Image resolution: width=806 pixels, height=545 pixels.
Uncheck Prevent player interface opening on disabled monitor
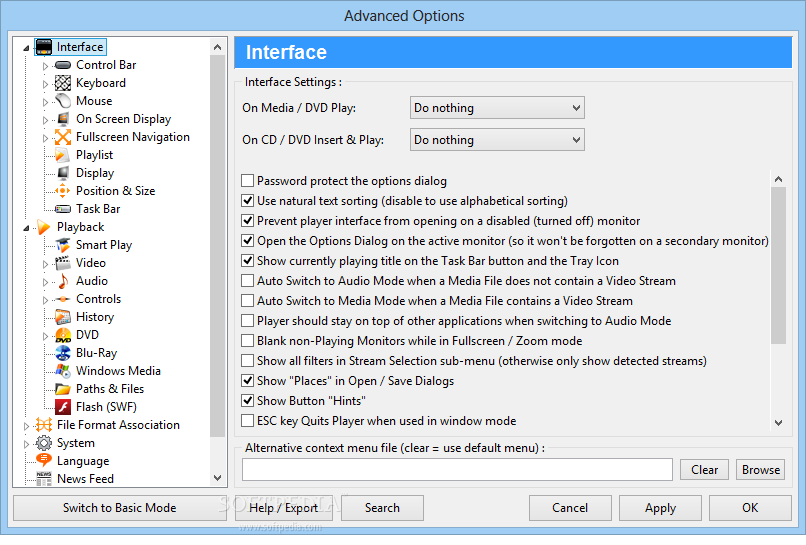click(248, 221)
